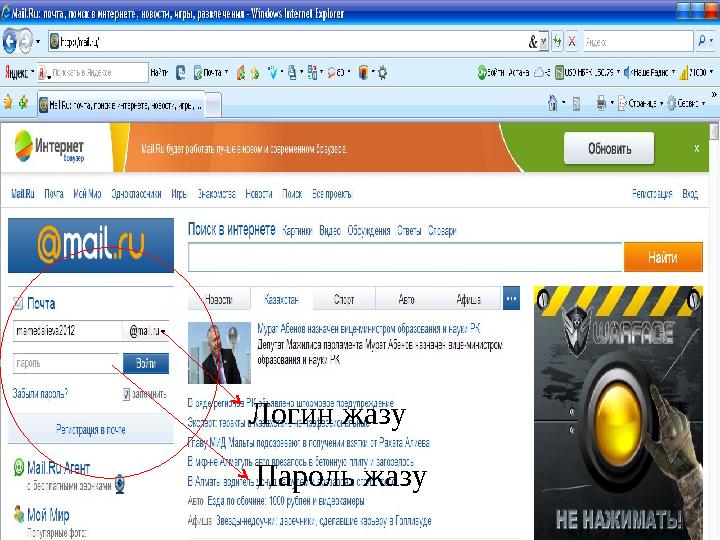Click the browser Forward button

(x=26, y=42)
